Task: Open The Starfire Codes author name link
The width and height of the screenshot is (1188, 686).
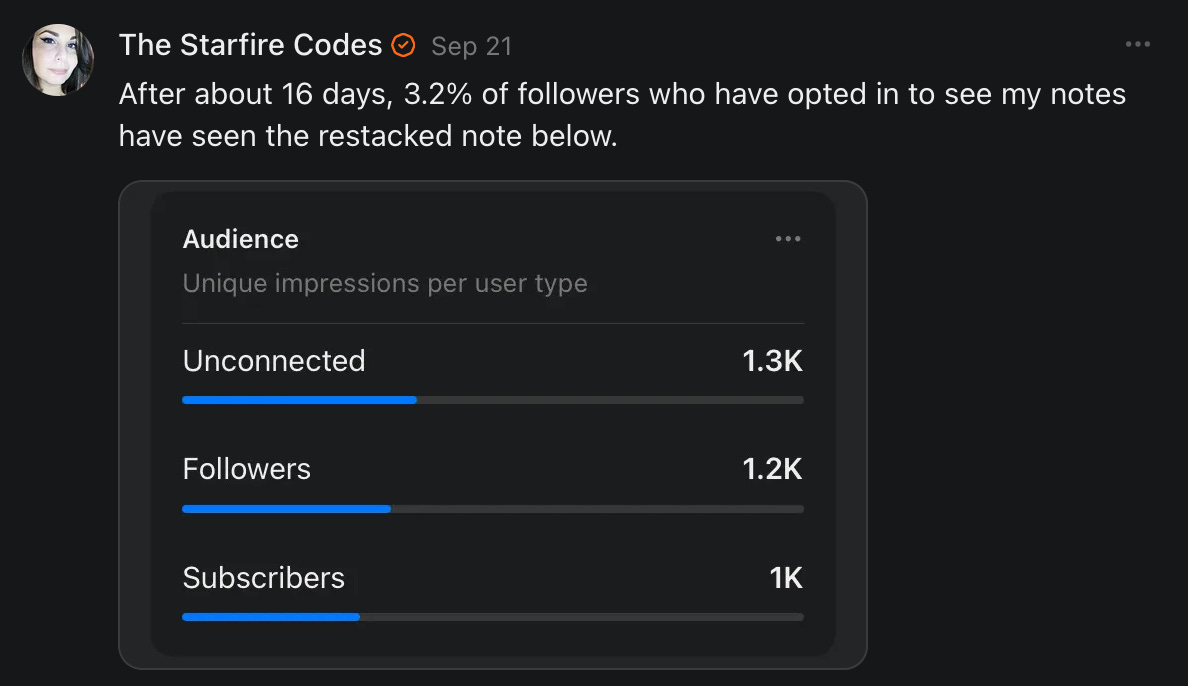Action: 250,45
